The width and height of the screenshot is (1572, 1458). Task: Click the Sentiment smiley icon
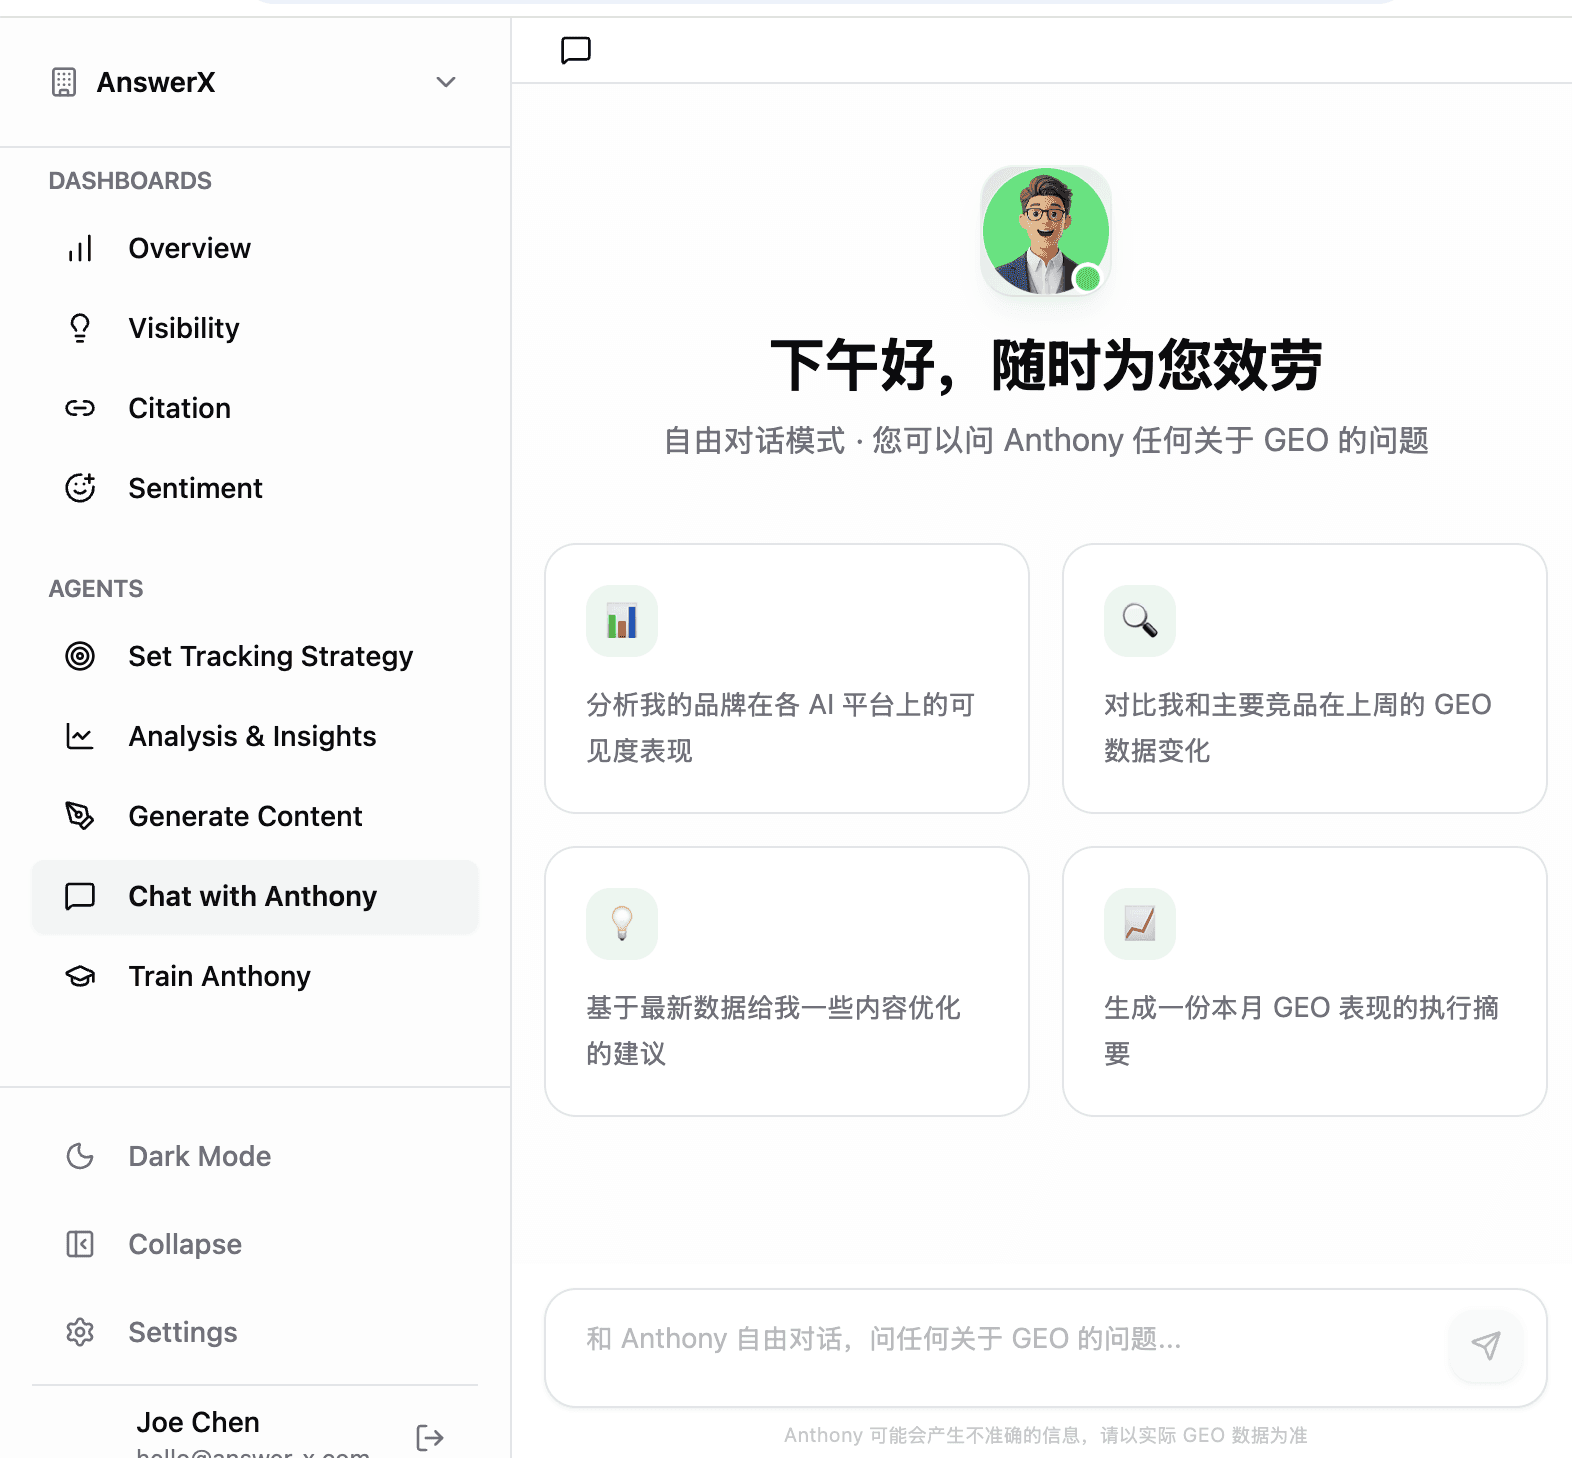coord(80,488)
